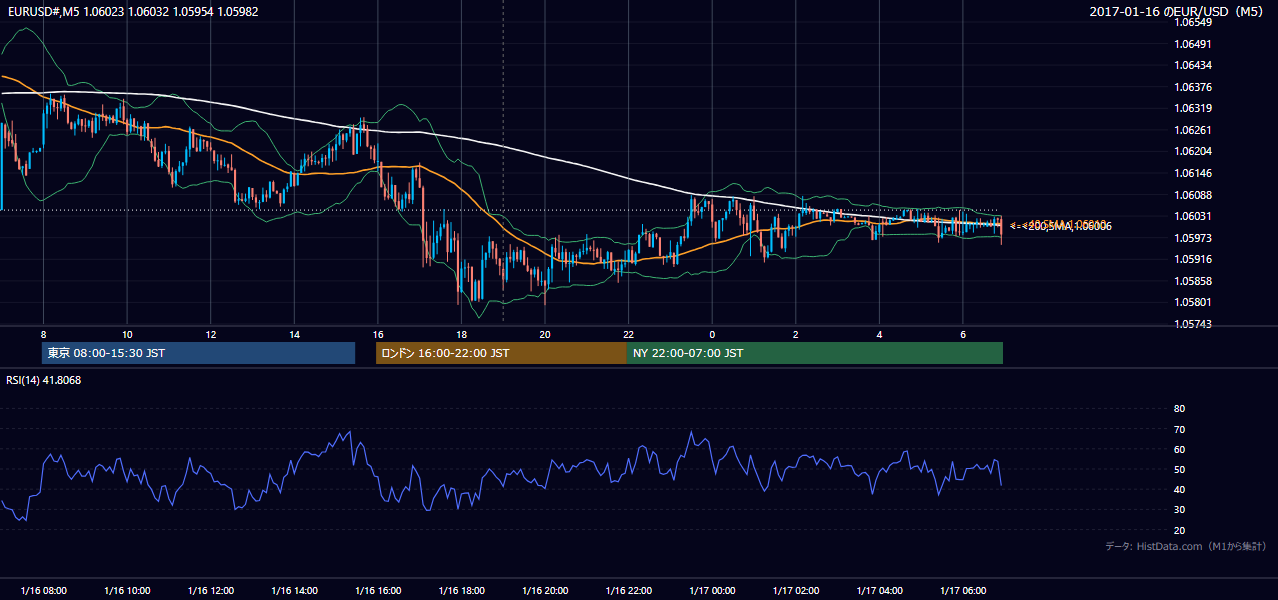Click price axis value 1.05916

(x=1192, y=259)
